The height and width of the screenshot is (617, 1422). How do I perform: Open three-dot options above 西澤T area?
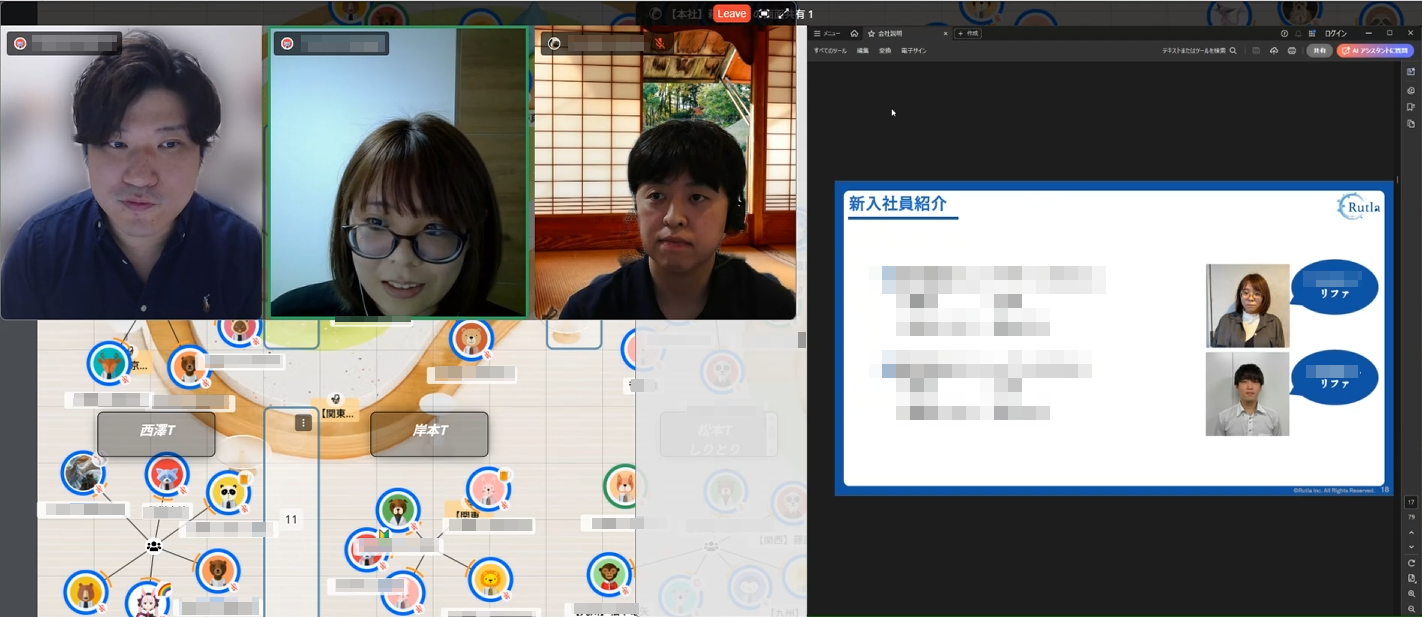click(x=304, y=423)
